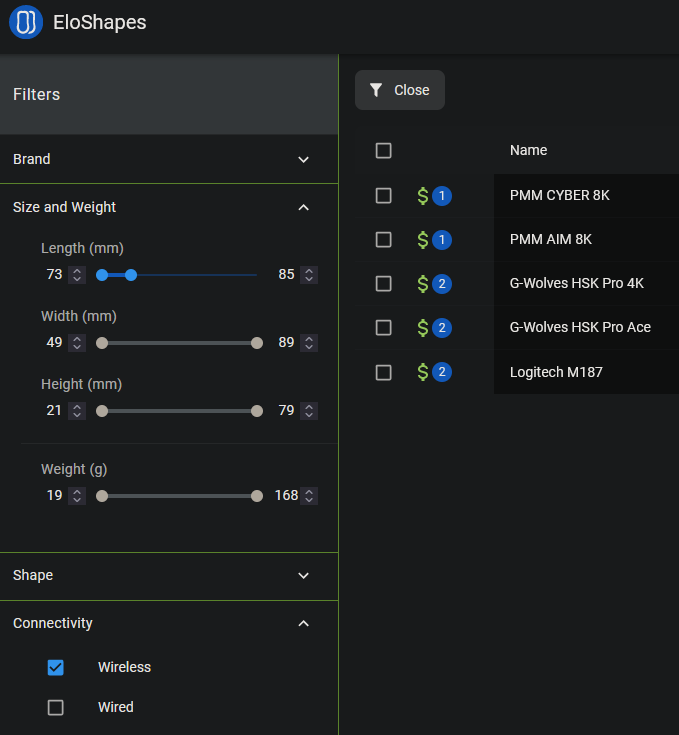Open the G-Wolves HSK Pro Ace entry

tap(580, 327)
